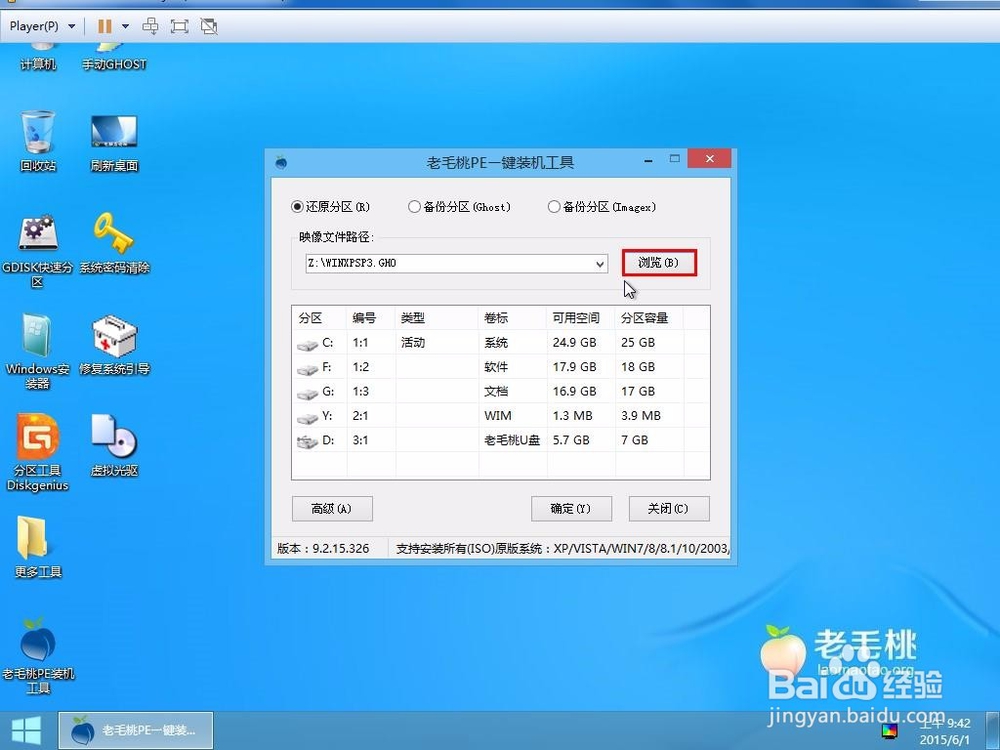
Task: Click the 确定(Y) confirm button
Action: coord(571,509)
